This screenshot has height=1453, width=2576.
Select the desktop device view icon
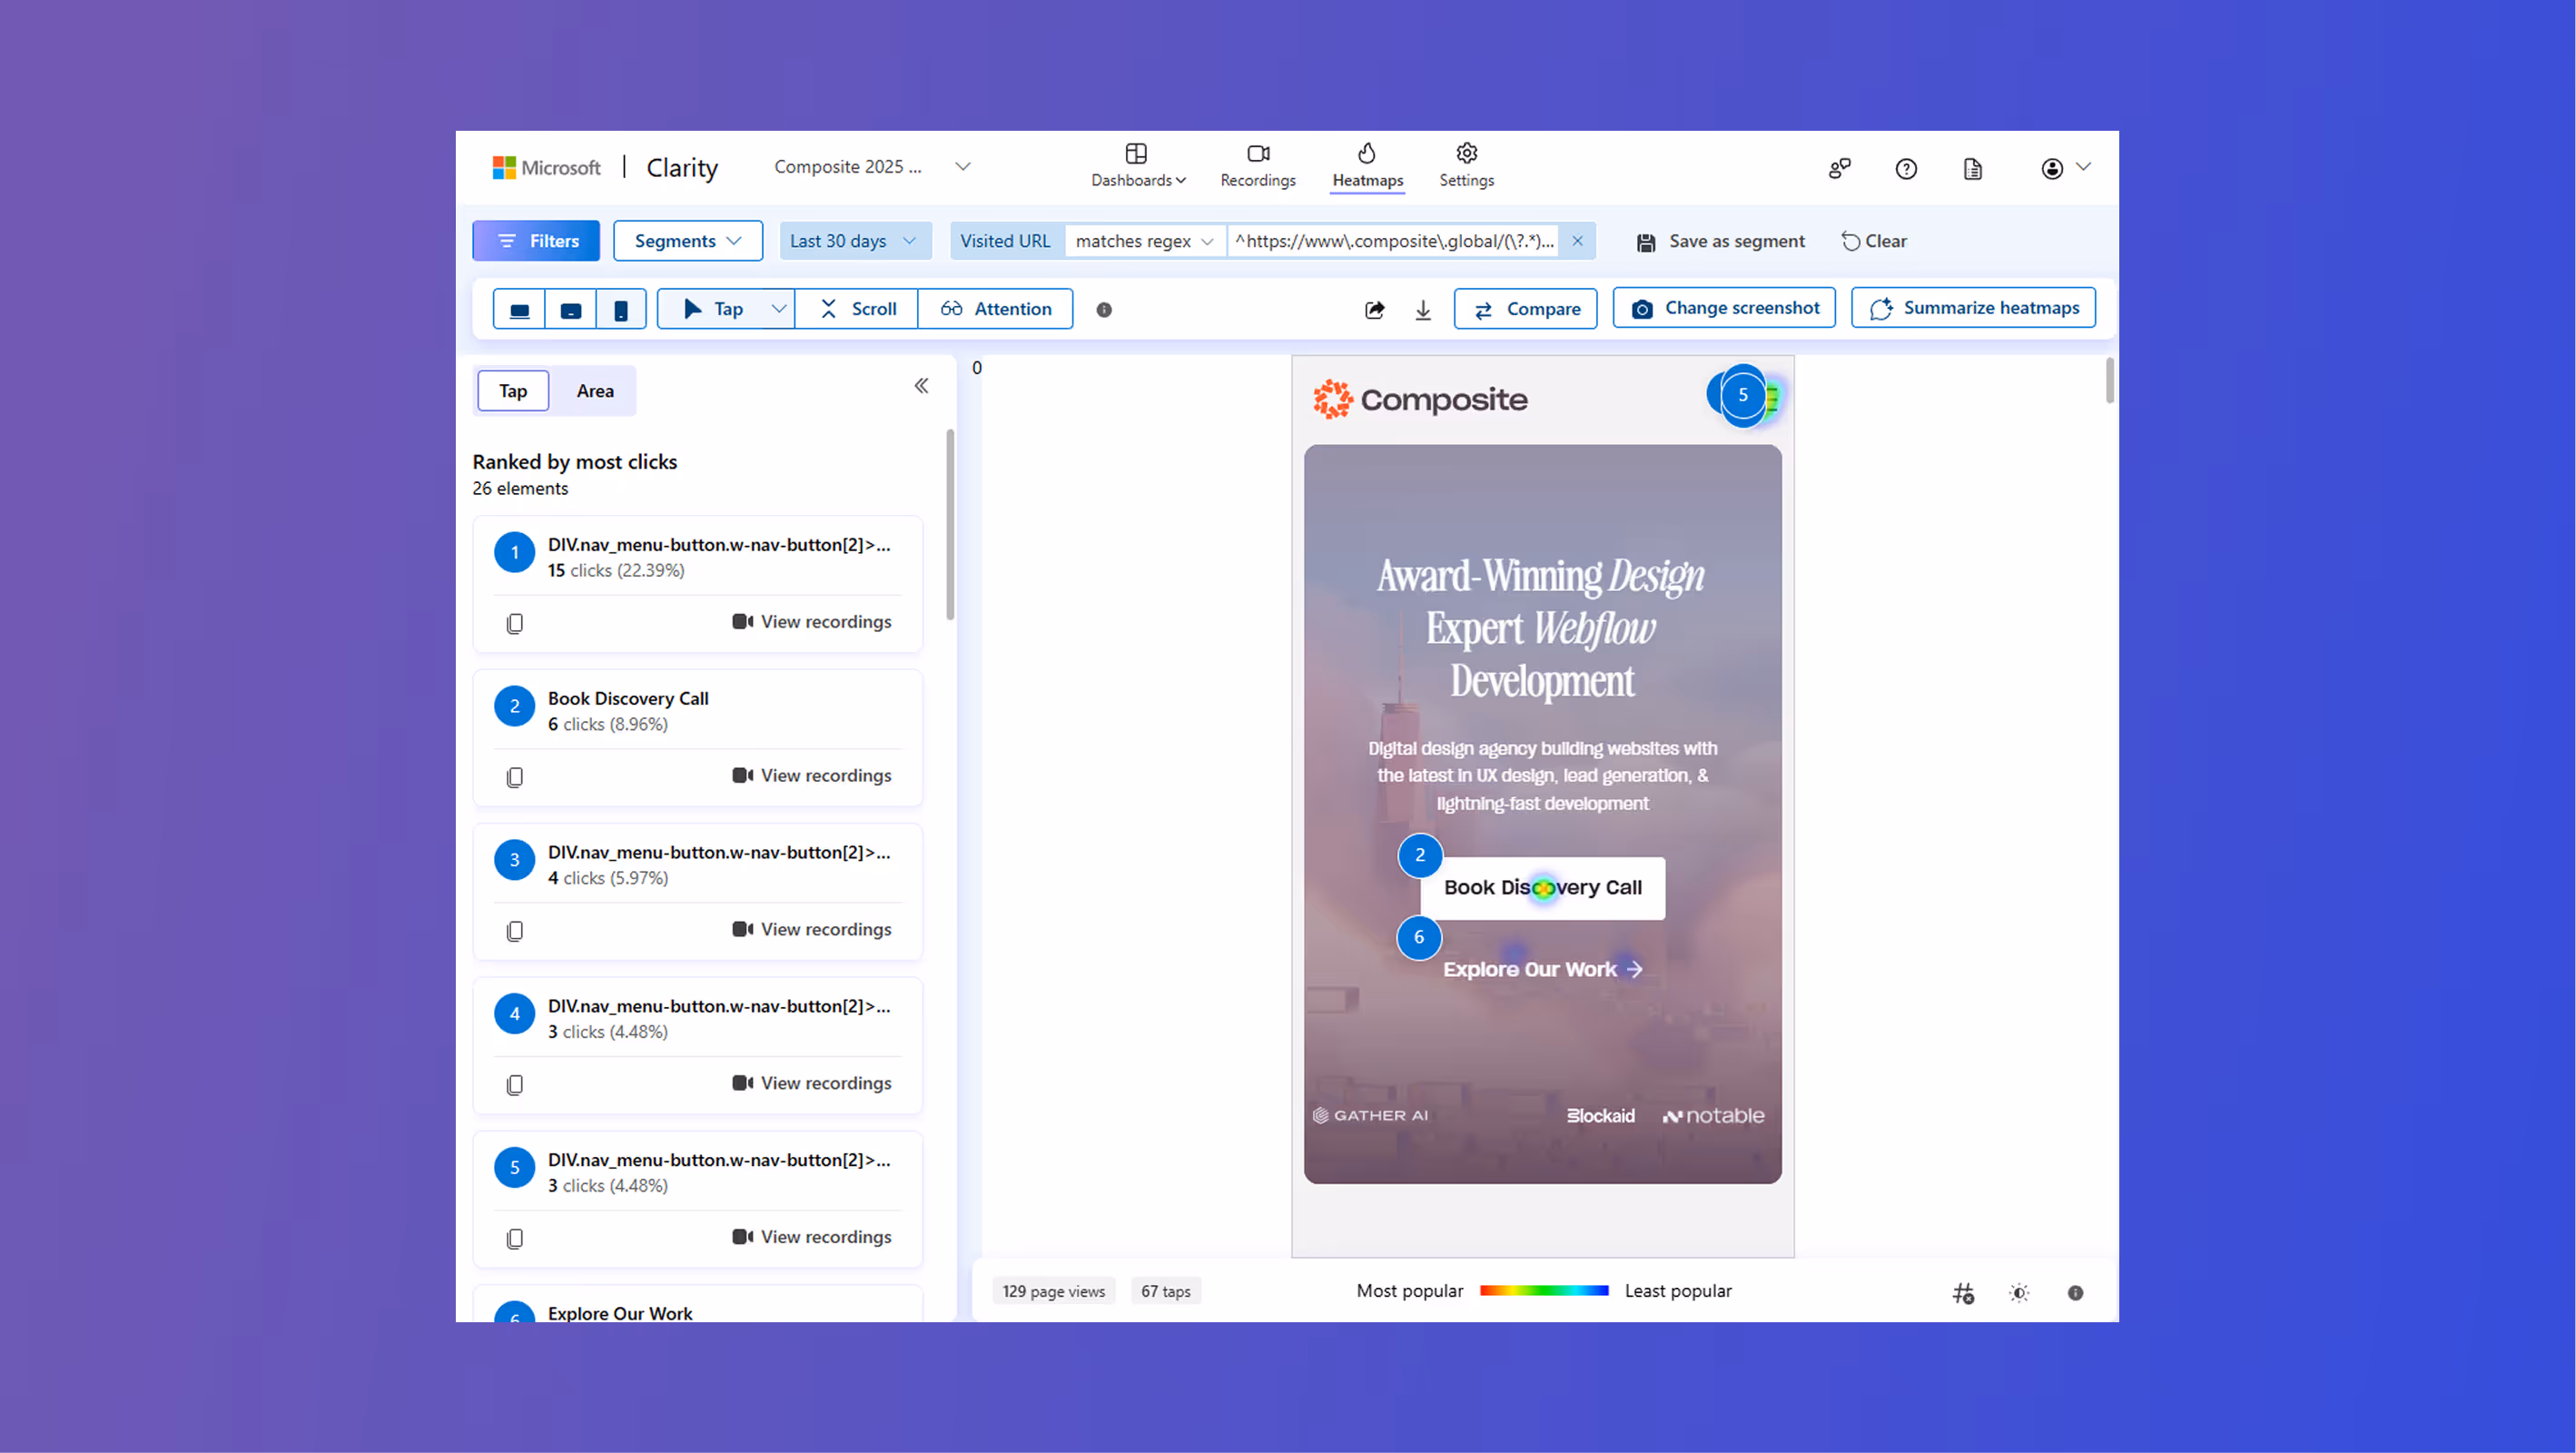tap(519, 309)
